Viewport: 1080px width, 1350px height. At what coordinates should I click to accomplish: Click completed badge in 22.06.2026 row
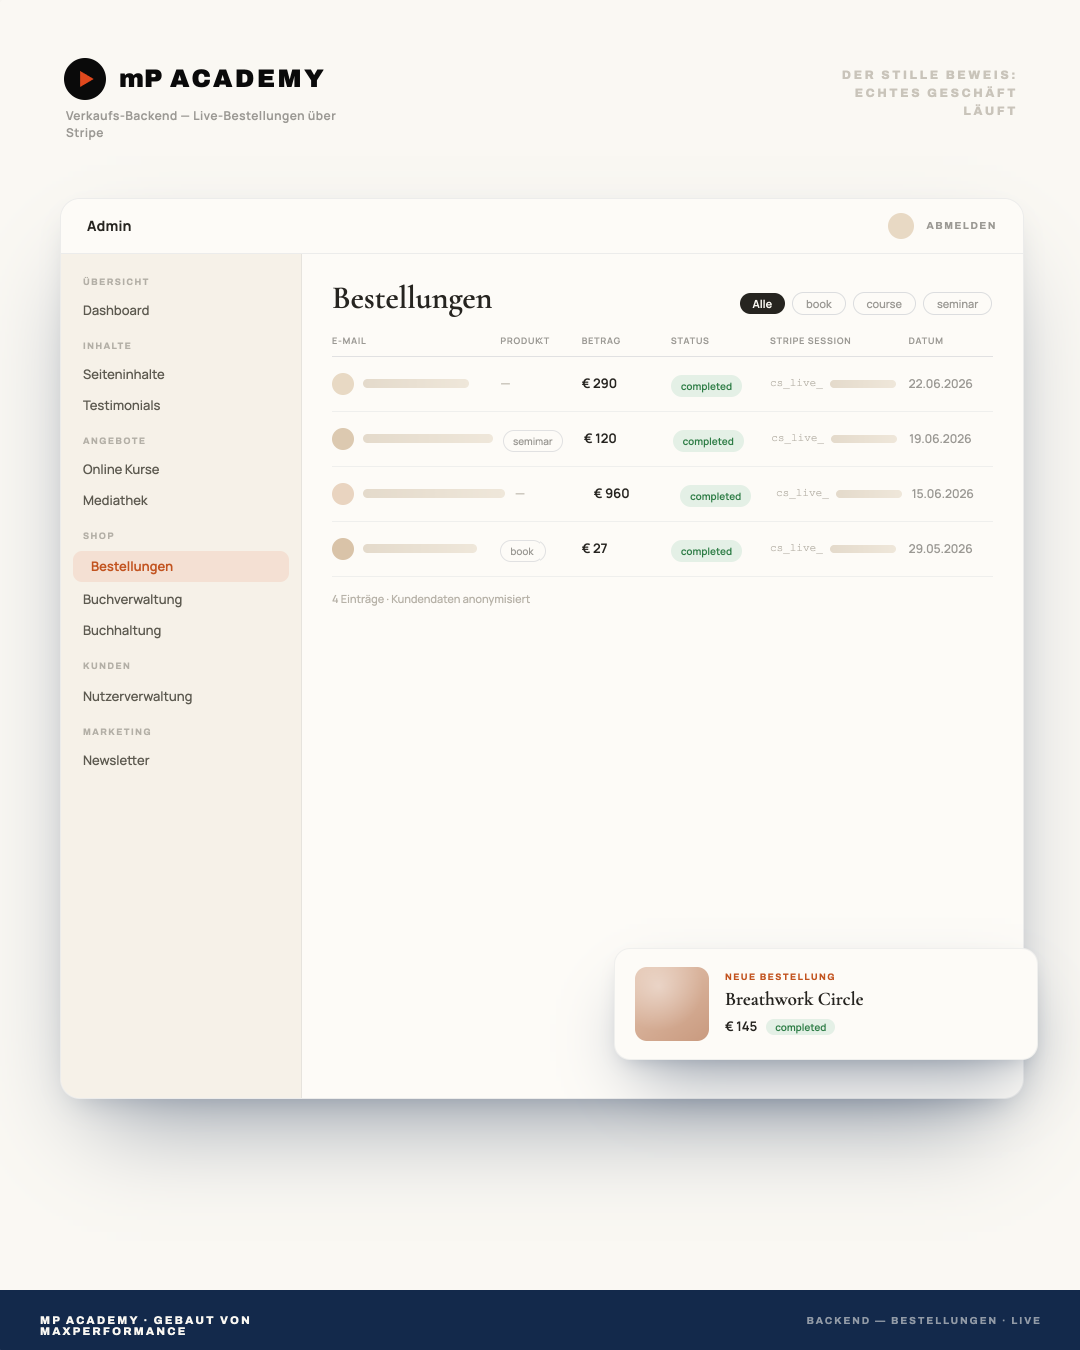(x=706, y=386)
